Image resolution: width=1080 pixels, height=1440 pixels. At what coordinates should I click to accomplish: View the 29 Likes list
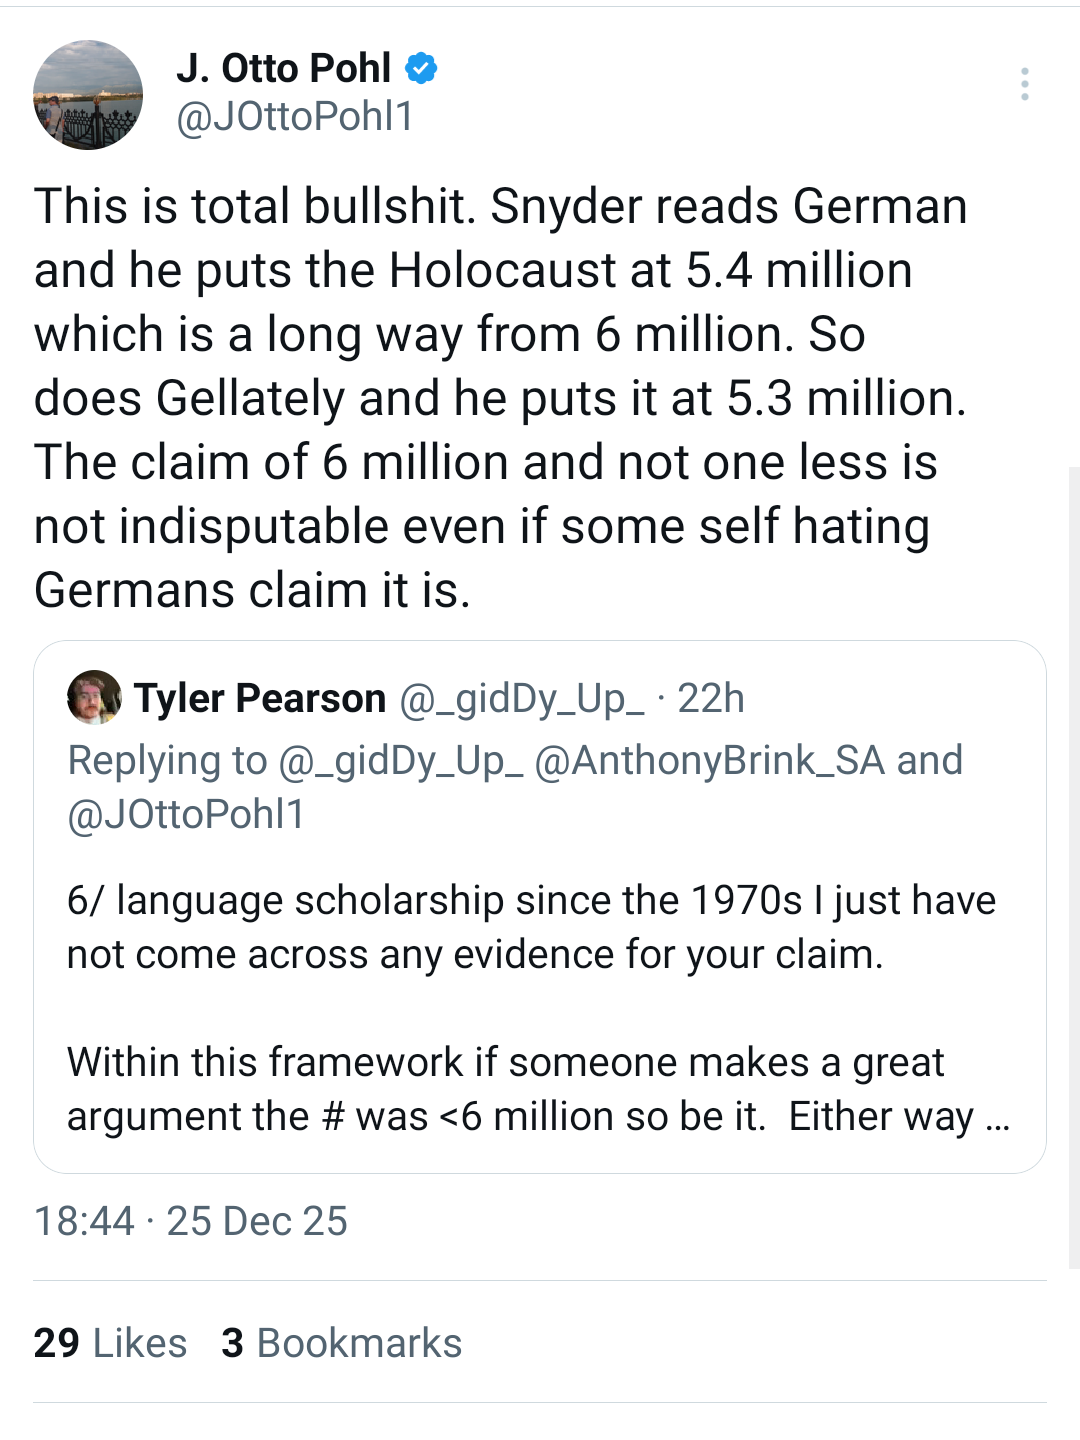pos(110,1343)
